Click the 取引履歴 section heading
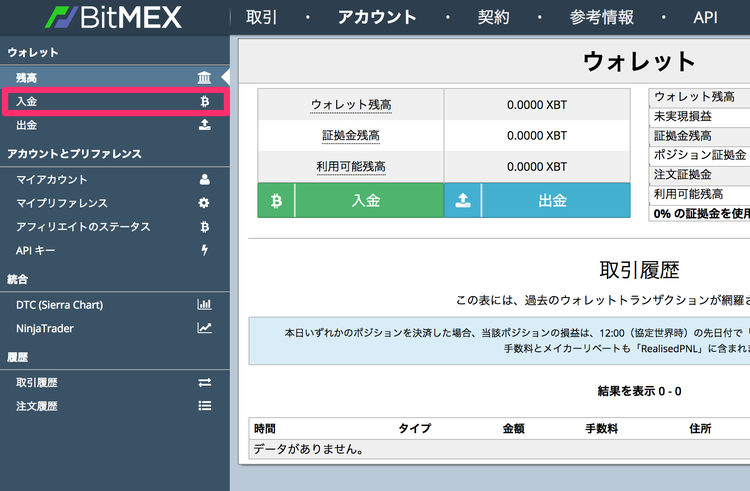Image resolution: width=750 pixels, height=491 pixels. [x=639, y=270]
